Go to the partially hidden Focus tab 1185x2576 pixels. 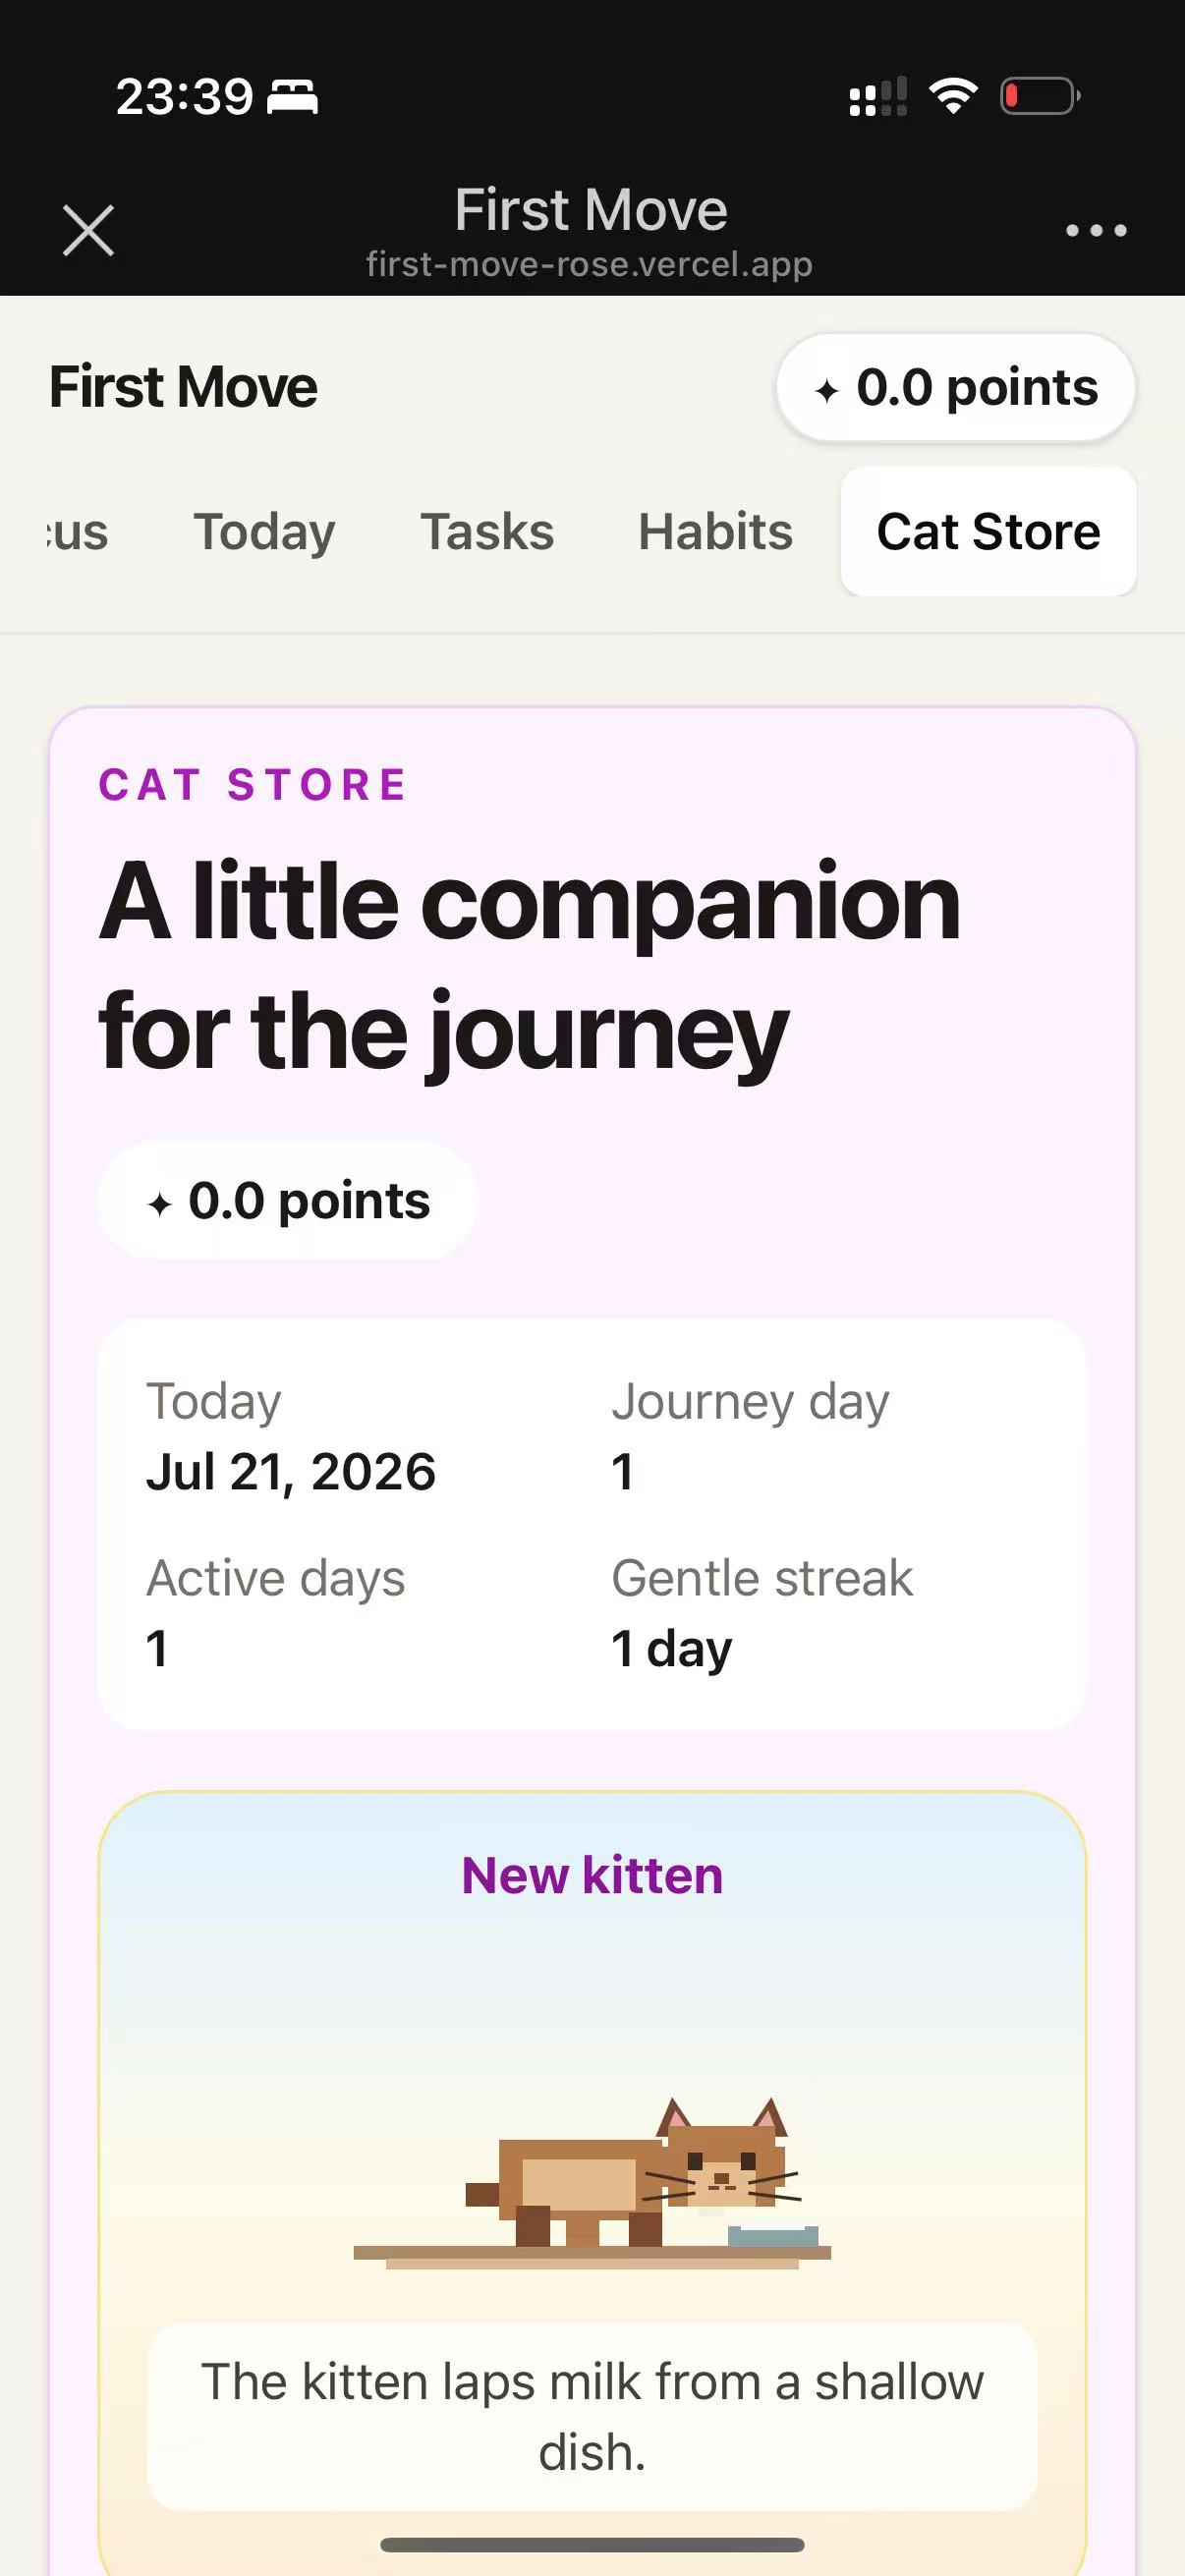coord(78,531)
